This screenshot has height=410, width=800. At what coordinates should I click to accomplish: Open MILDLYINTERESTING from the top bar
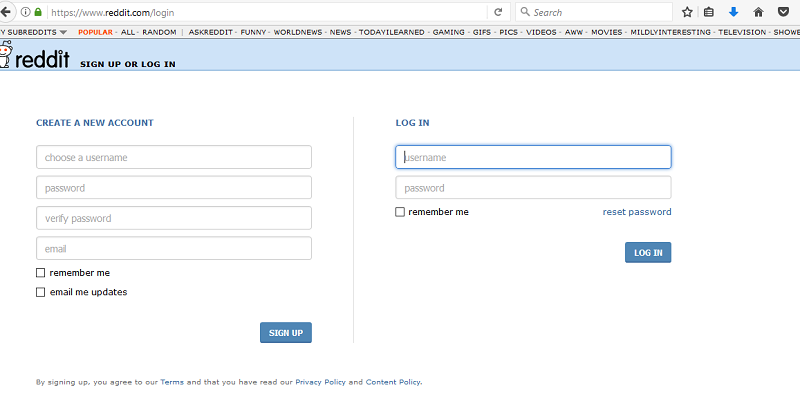click(670, 32)
